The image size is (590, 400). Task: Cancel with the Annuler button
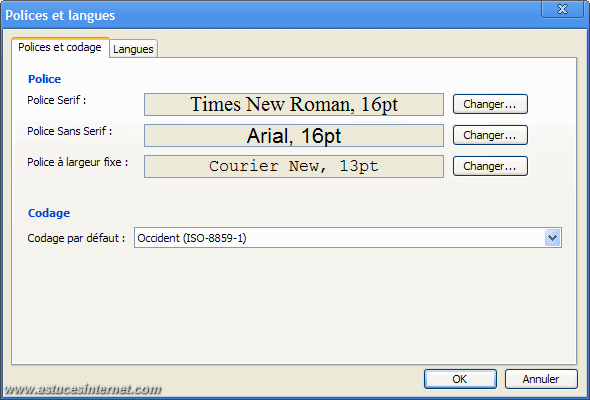click(541, 379)
